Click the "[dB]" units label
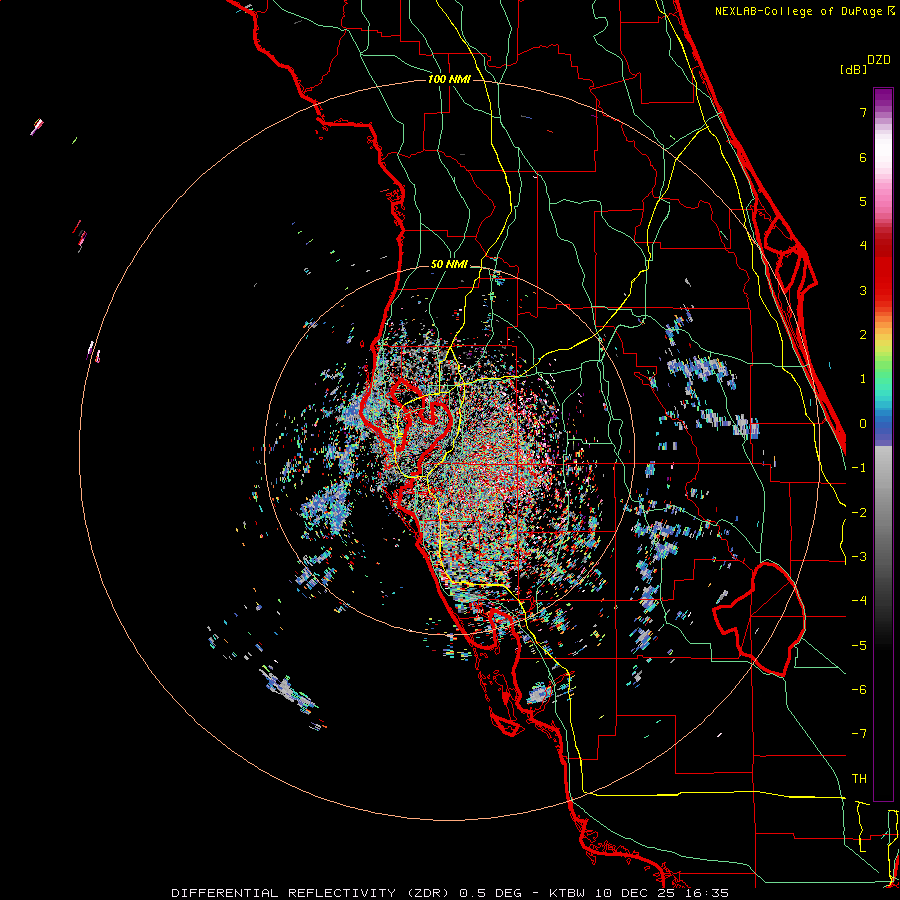Screen dimensions: 900x900 tap(854, 69)
